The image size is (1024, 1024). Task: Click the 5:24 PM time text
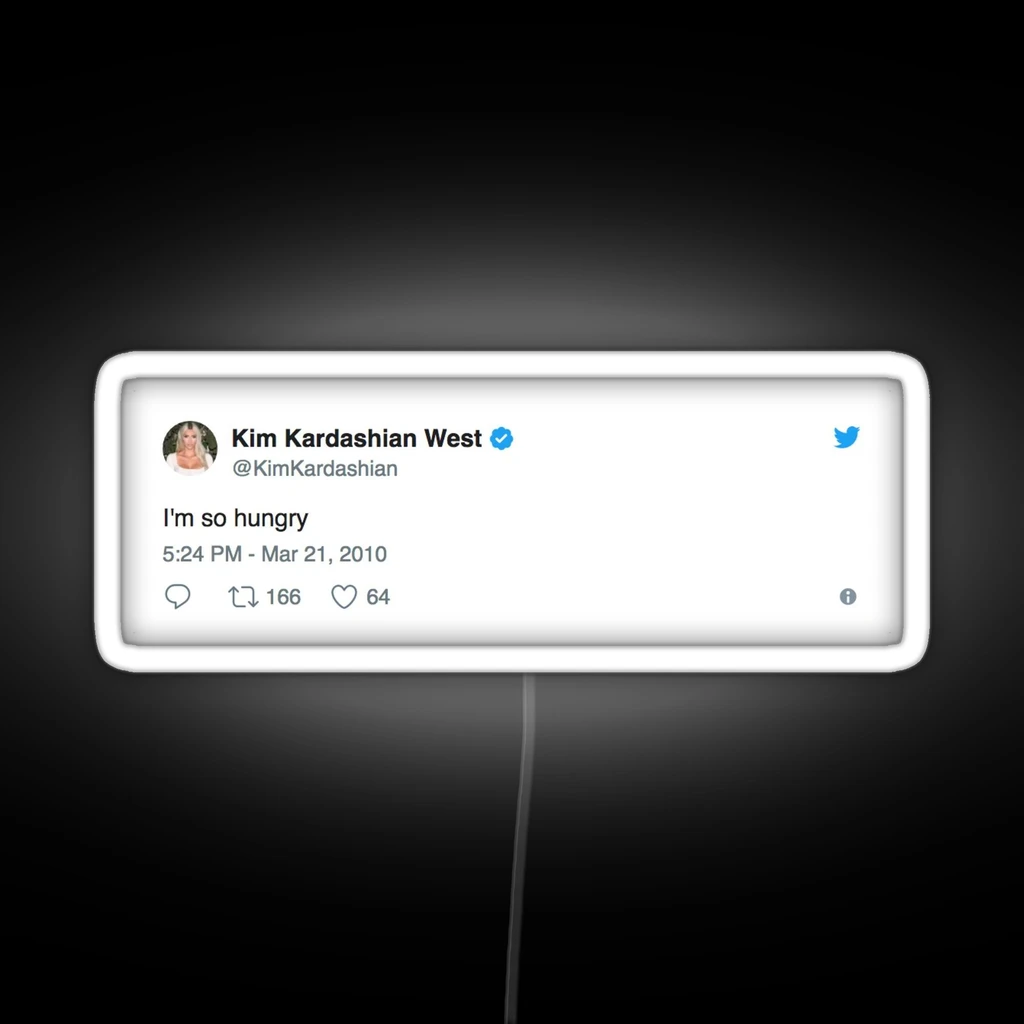click(202, 554)
